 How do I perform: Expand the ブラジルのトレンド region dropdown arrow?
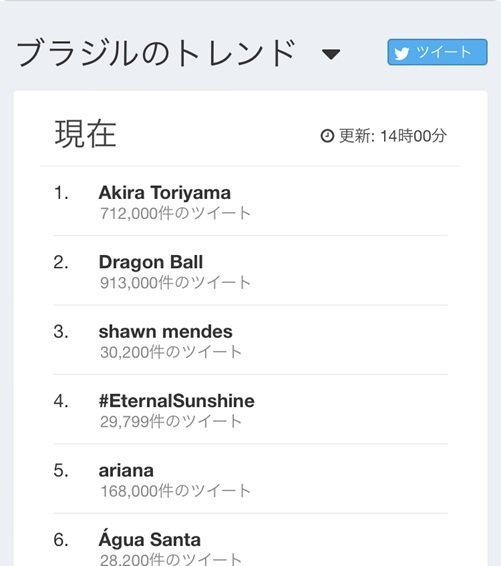tap(331, 55)
